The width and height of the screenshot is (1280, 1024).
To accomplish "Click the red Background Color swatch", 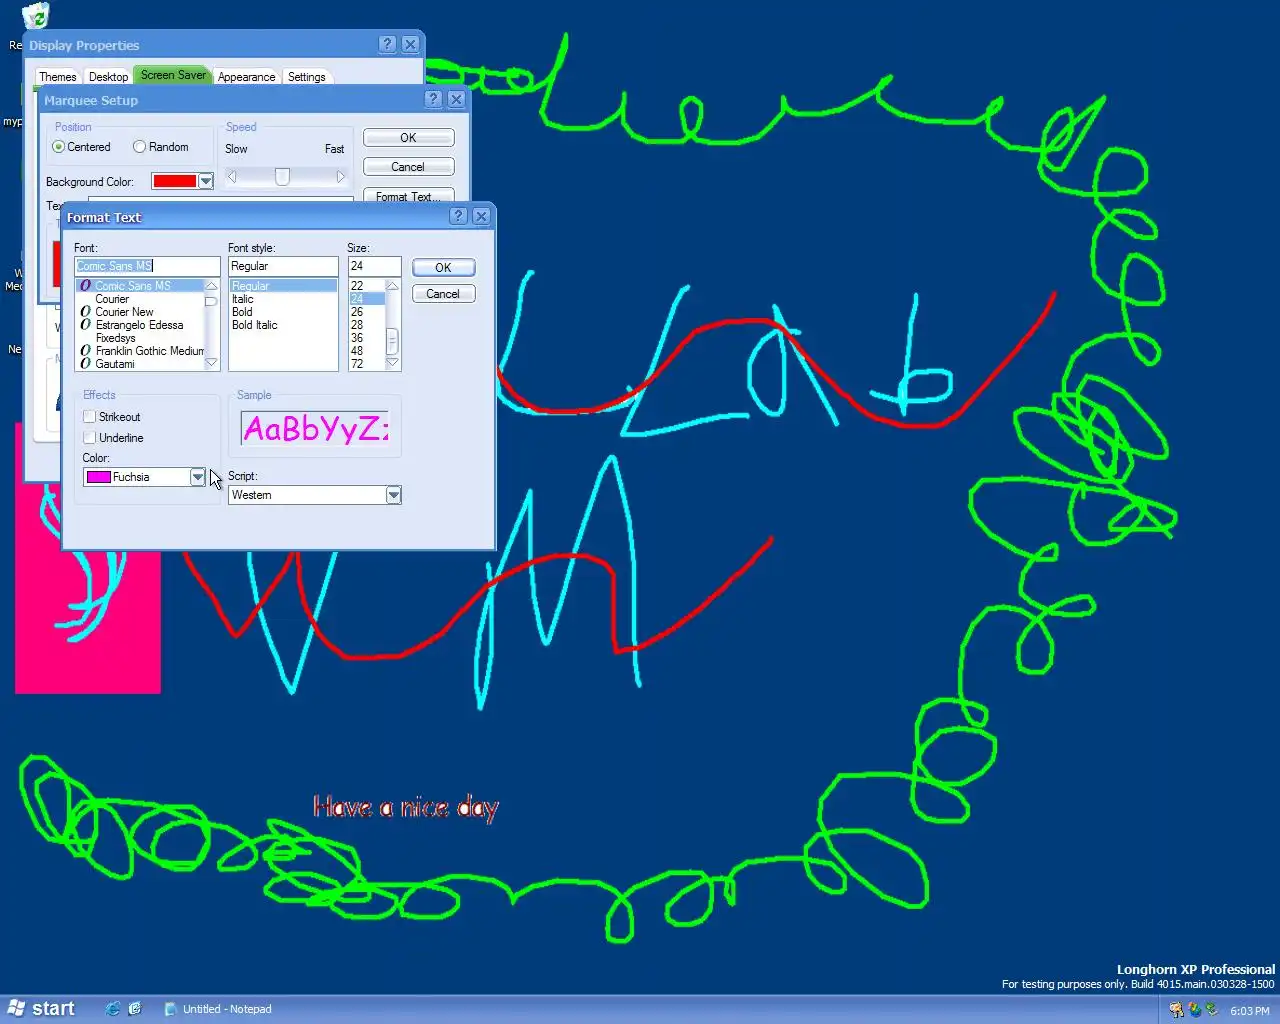I will 174,181.
